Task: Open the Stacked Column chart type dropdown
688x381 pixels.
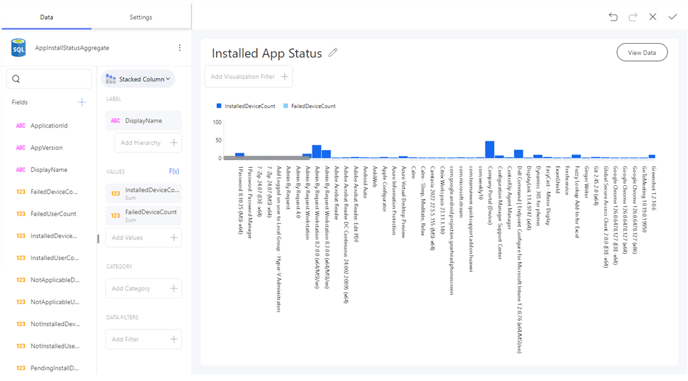Action: (x=138, y=79)
